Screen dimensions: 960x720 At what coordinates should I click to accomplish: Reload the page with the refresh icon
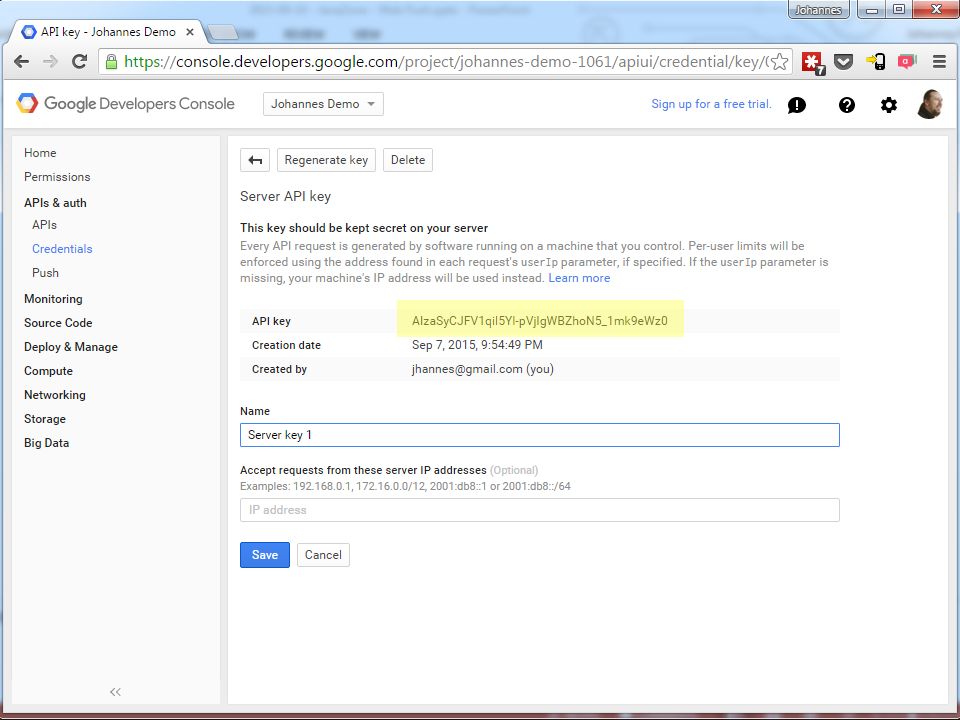tap(80, 61)
